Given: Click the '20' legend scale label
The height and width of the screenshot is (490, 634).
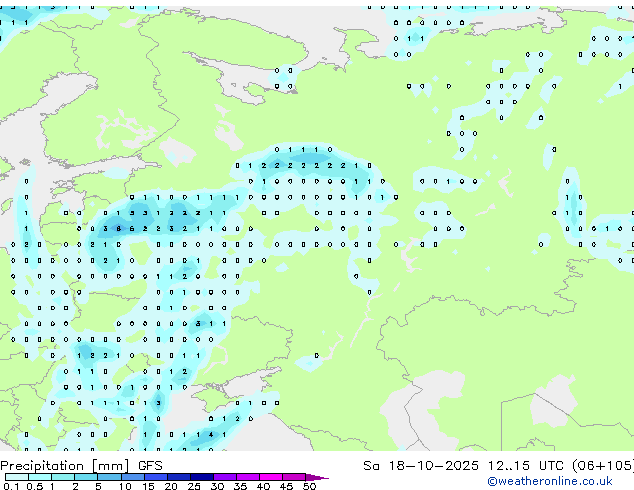Looking at the screenshot, I should pos(171,486).
